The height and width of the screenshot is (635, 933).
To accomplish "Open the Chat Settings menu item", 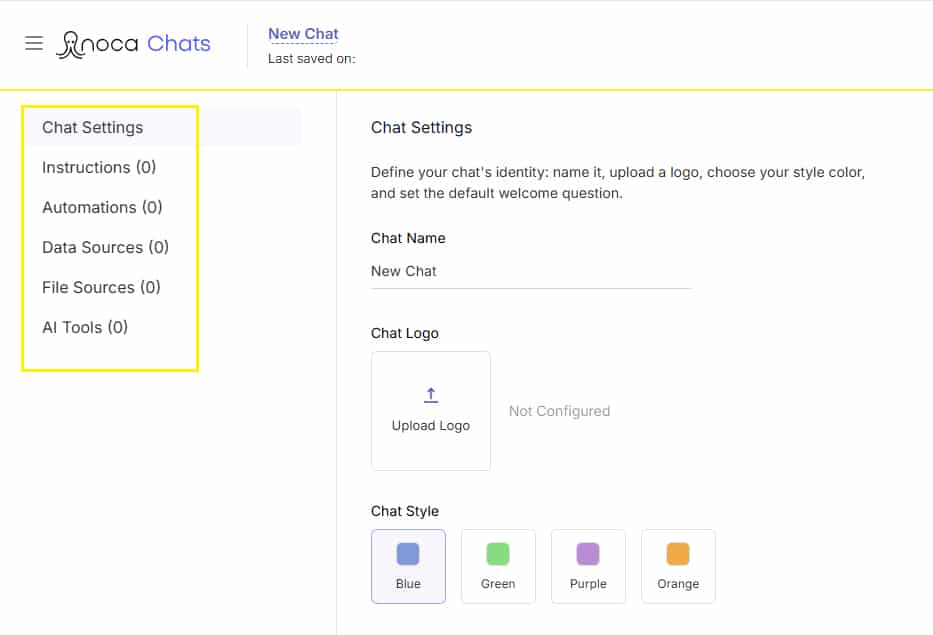I will click(x=92, y=127).
